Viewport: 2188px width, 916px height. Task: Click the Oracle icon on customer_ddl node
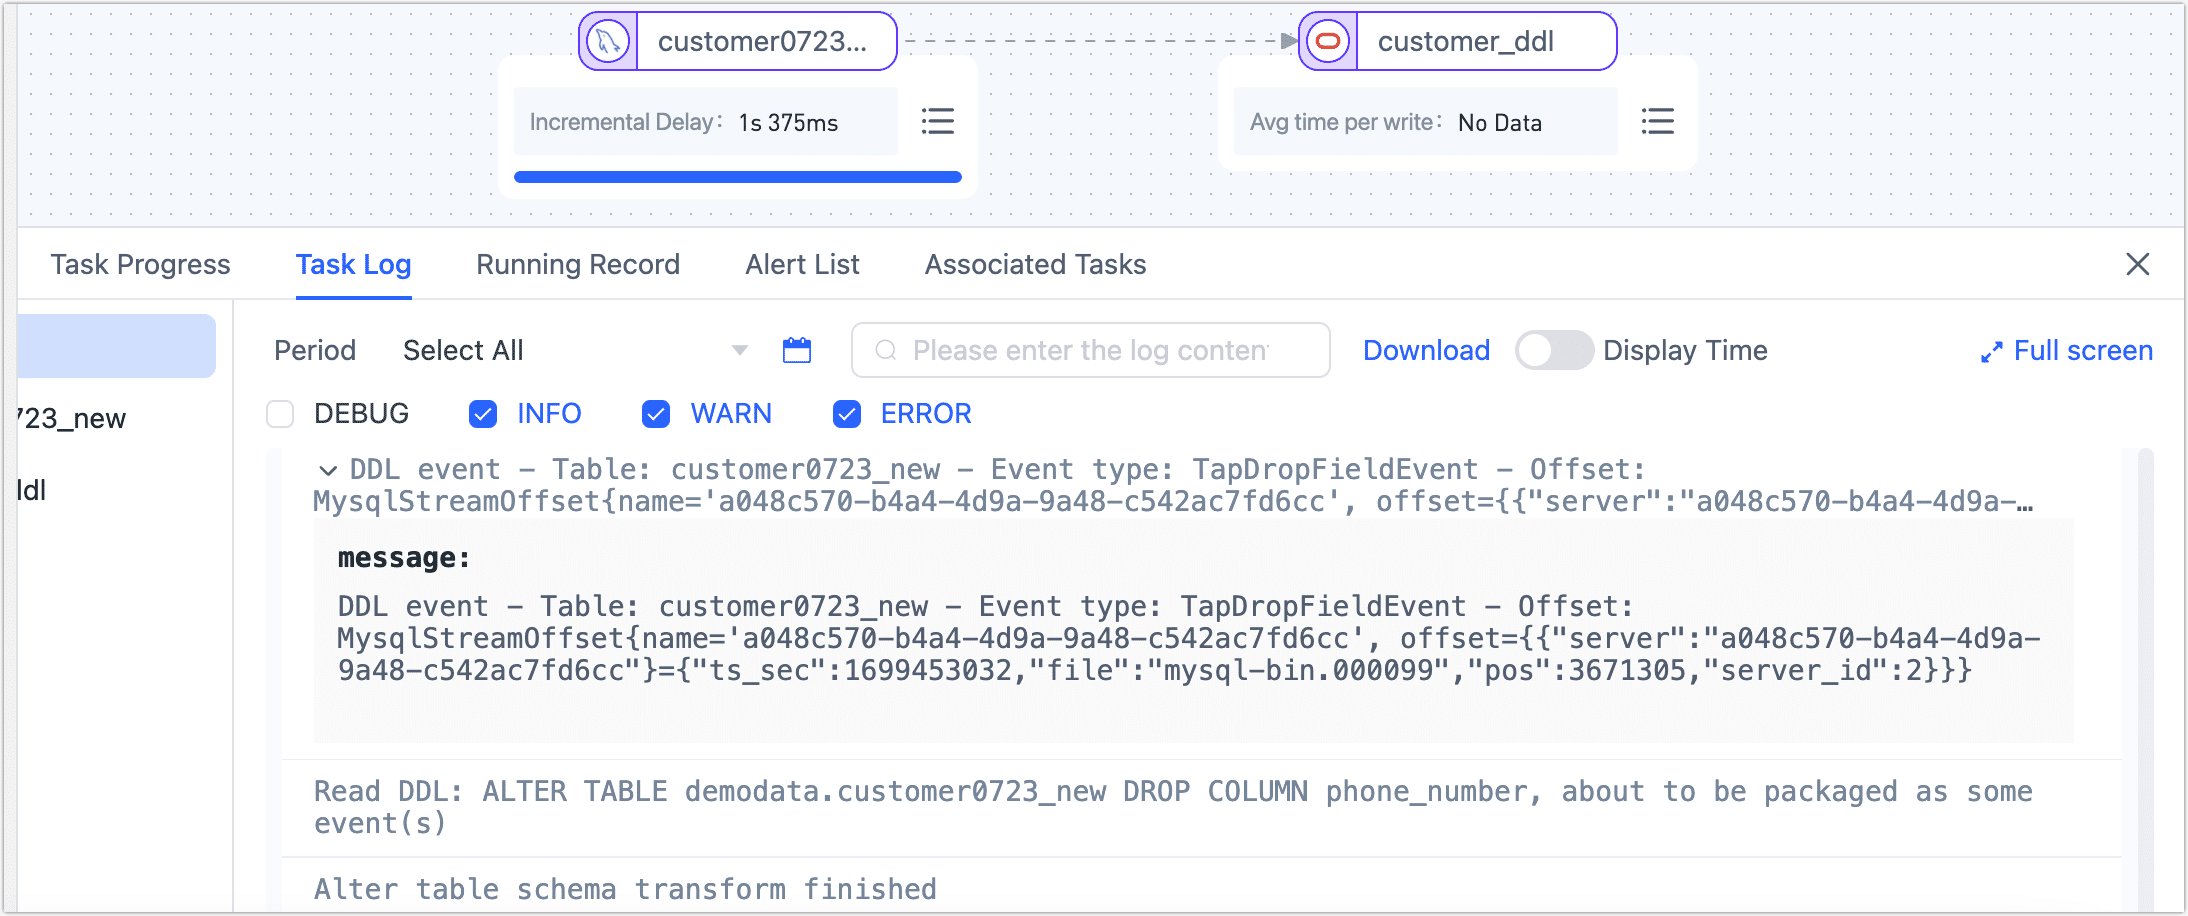(1327, 41)
